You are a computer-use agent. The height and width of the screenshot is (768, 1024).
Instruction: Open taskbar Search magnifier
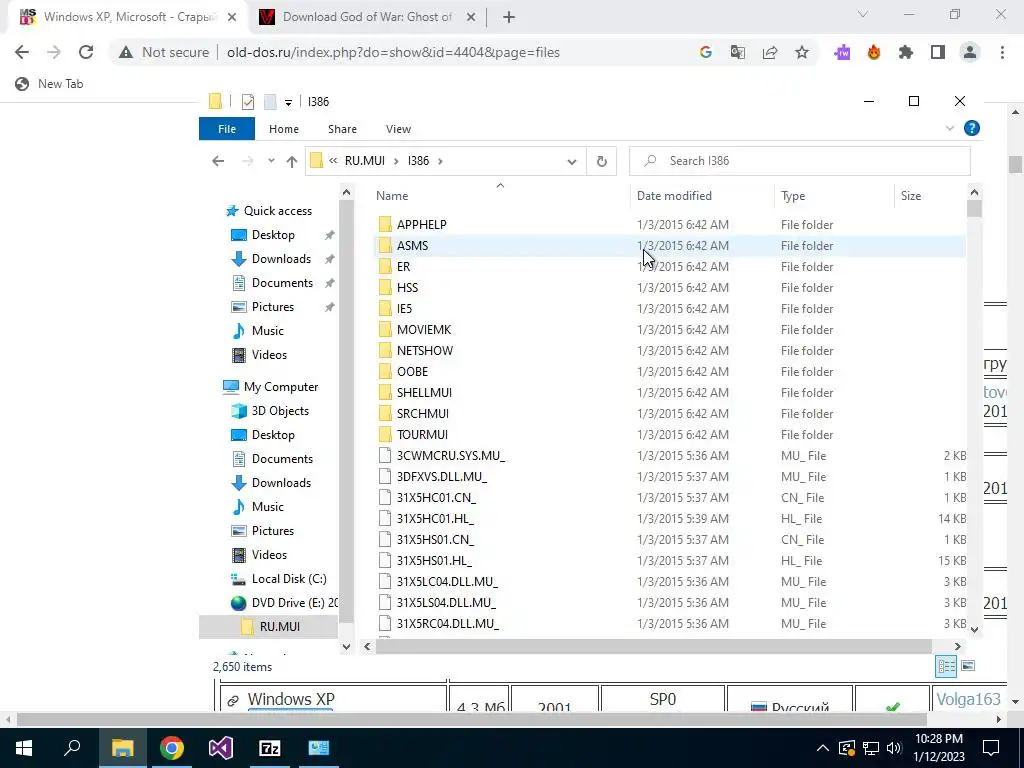pos(72,748)
